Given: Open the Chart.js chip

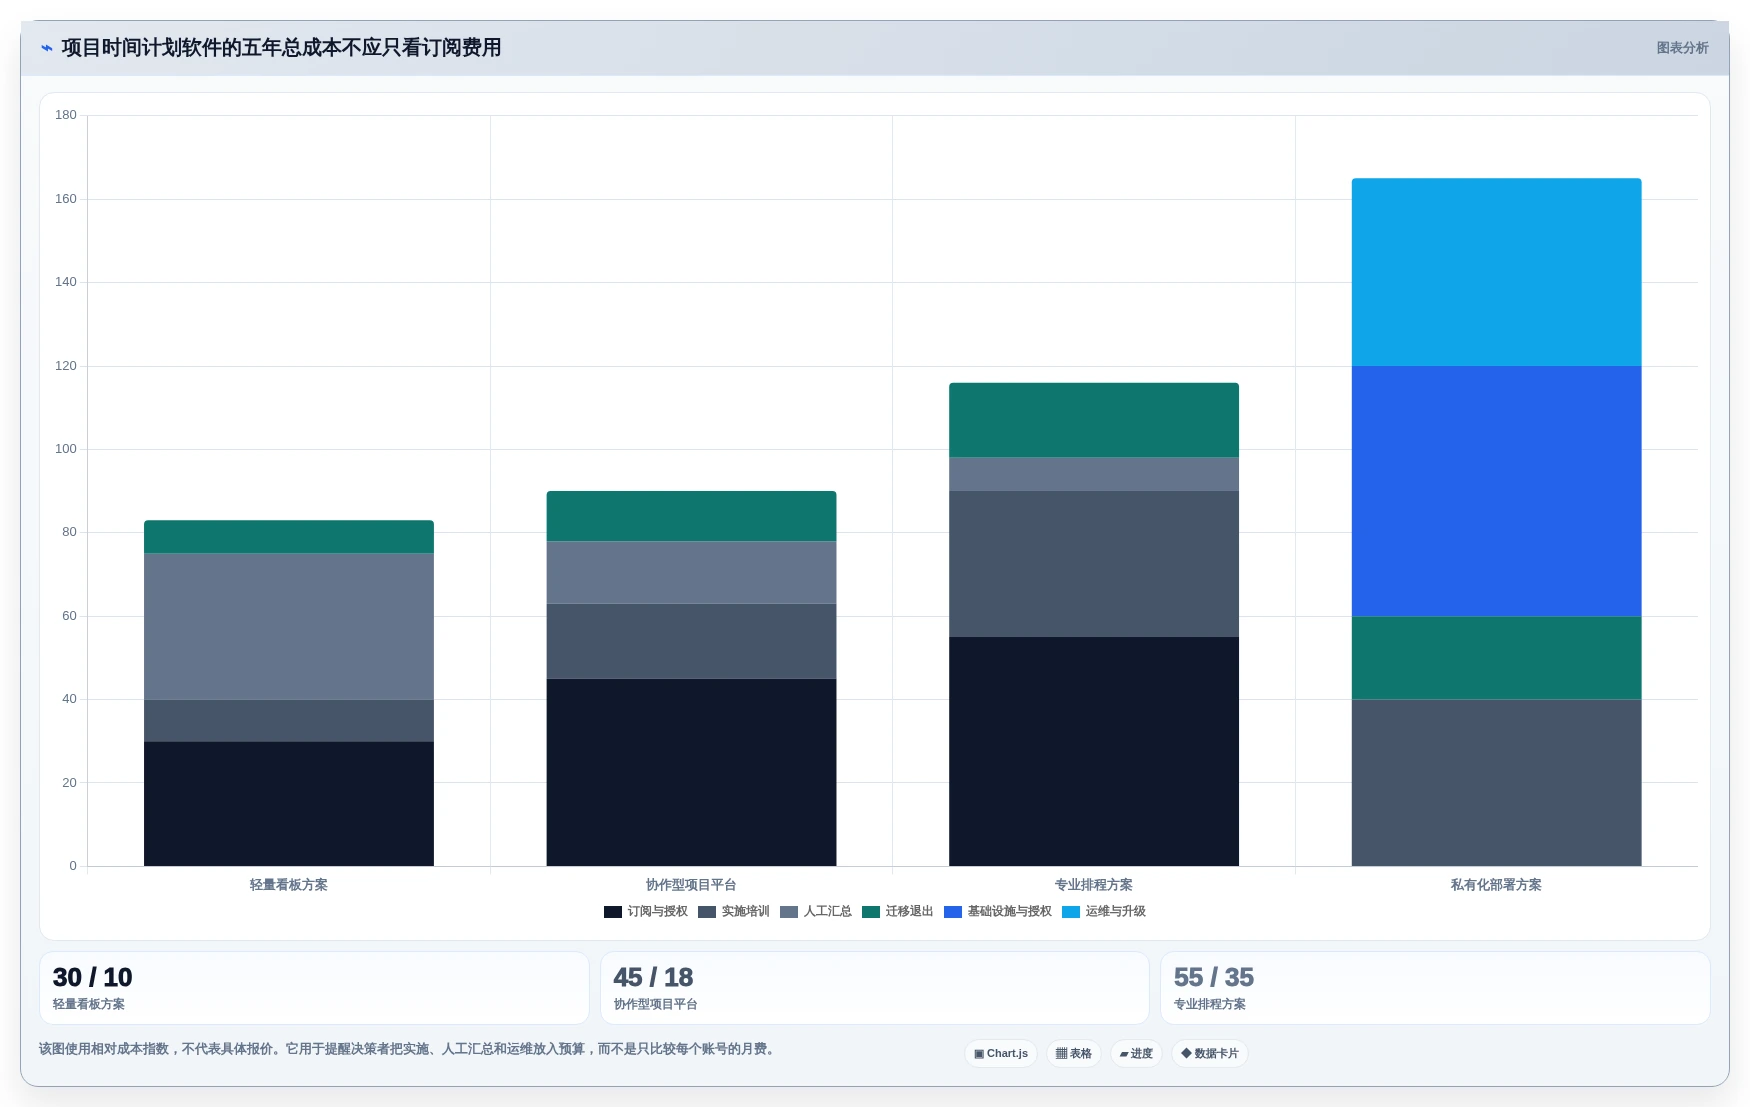Looking at the screenshot, I should coord(1001,1053).
